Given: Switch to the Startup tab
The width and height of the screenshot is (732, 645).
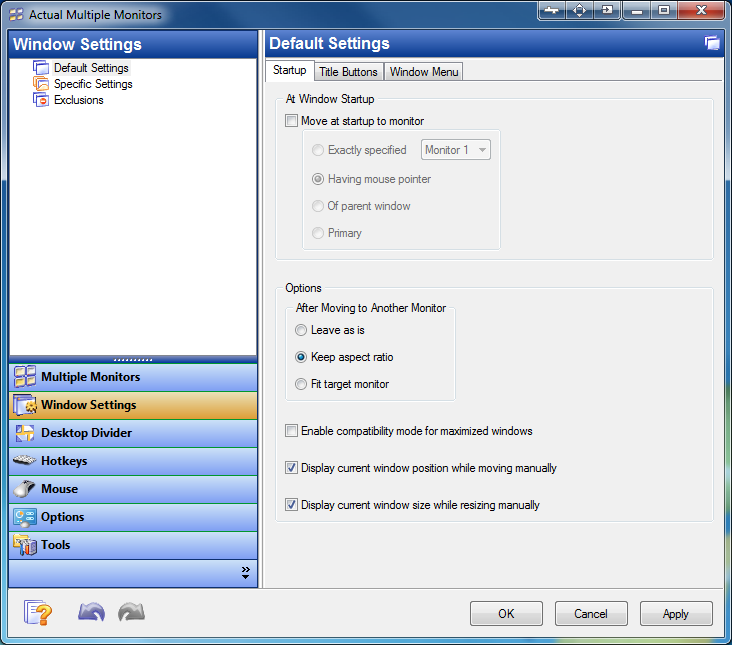Looking at the screenshot, I should coord(289,70).
